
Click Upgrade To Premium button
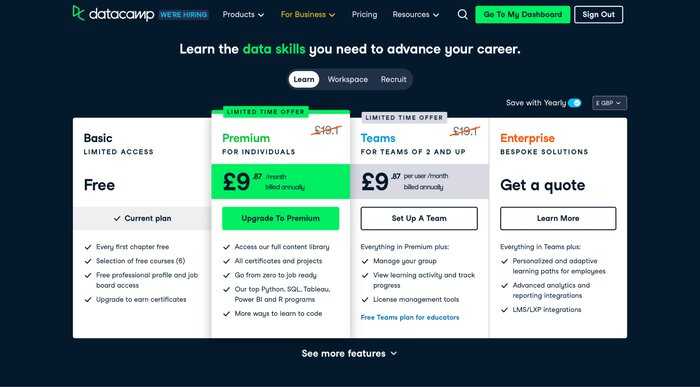280,218
